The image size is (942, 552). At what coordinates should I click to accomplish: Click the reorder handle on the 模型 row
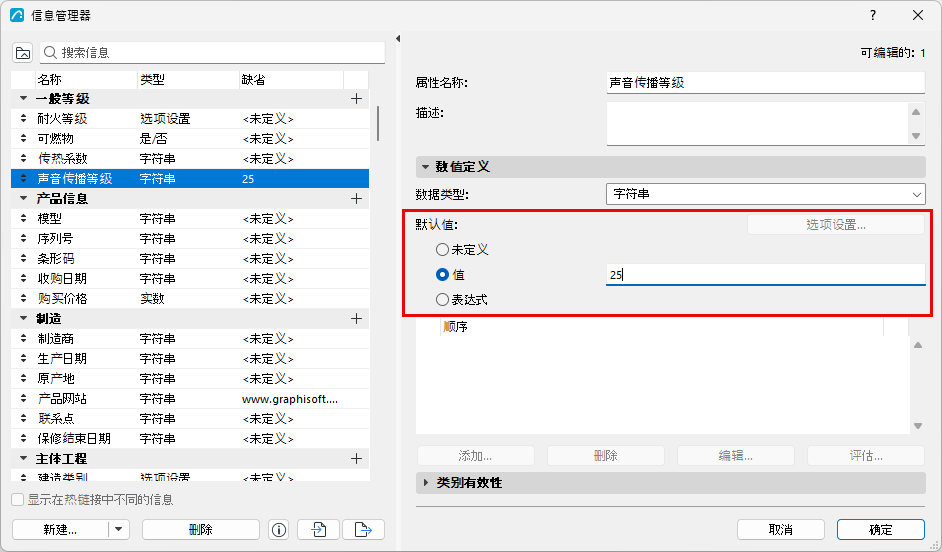click(23, 219)
